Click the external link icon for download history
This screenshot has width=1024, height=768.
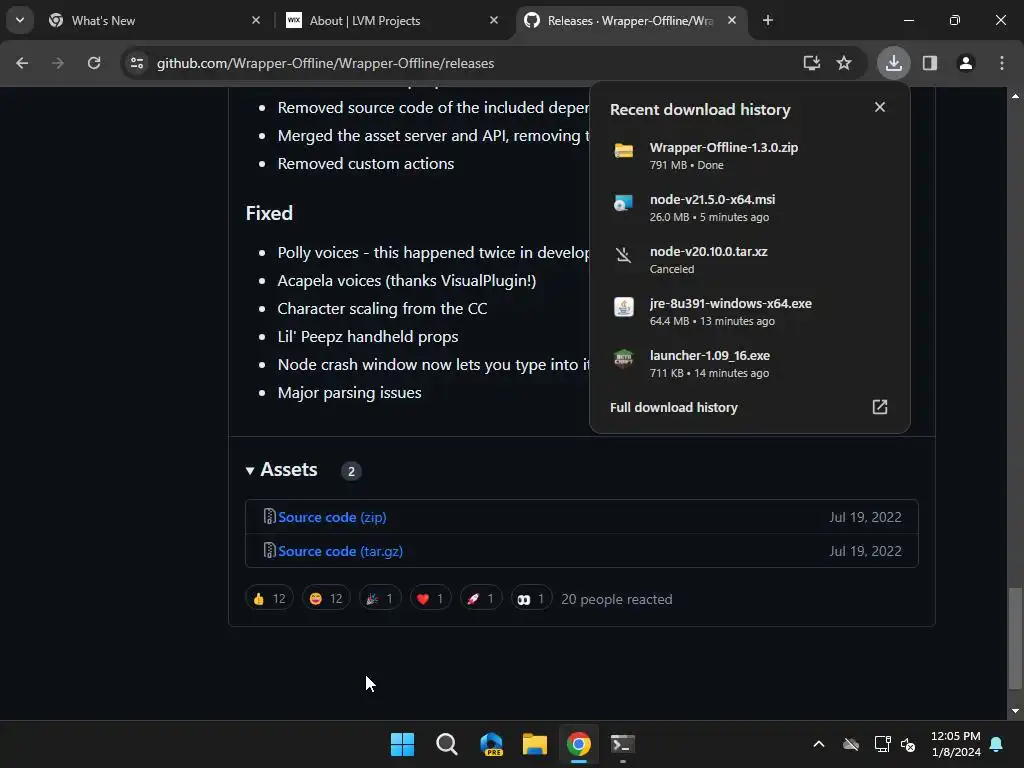point(880,408)
